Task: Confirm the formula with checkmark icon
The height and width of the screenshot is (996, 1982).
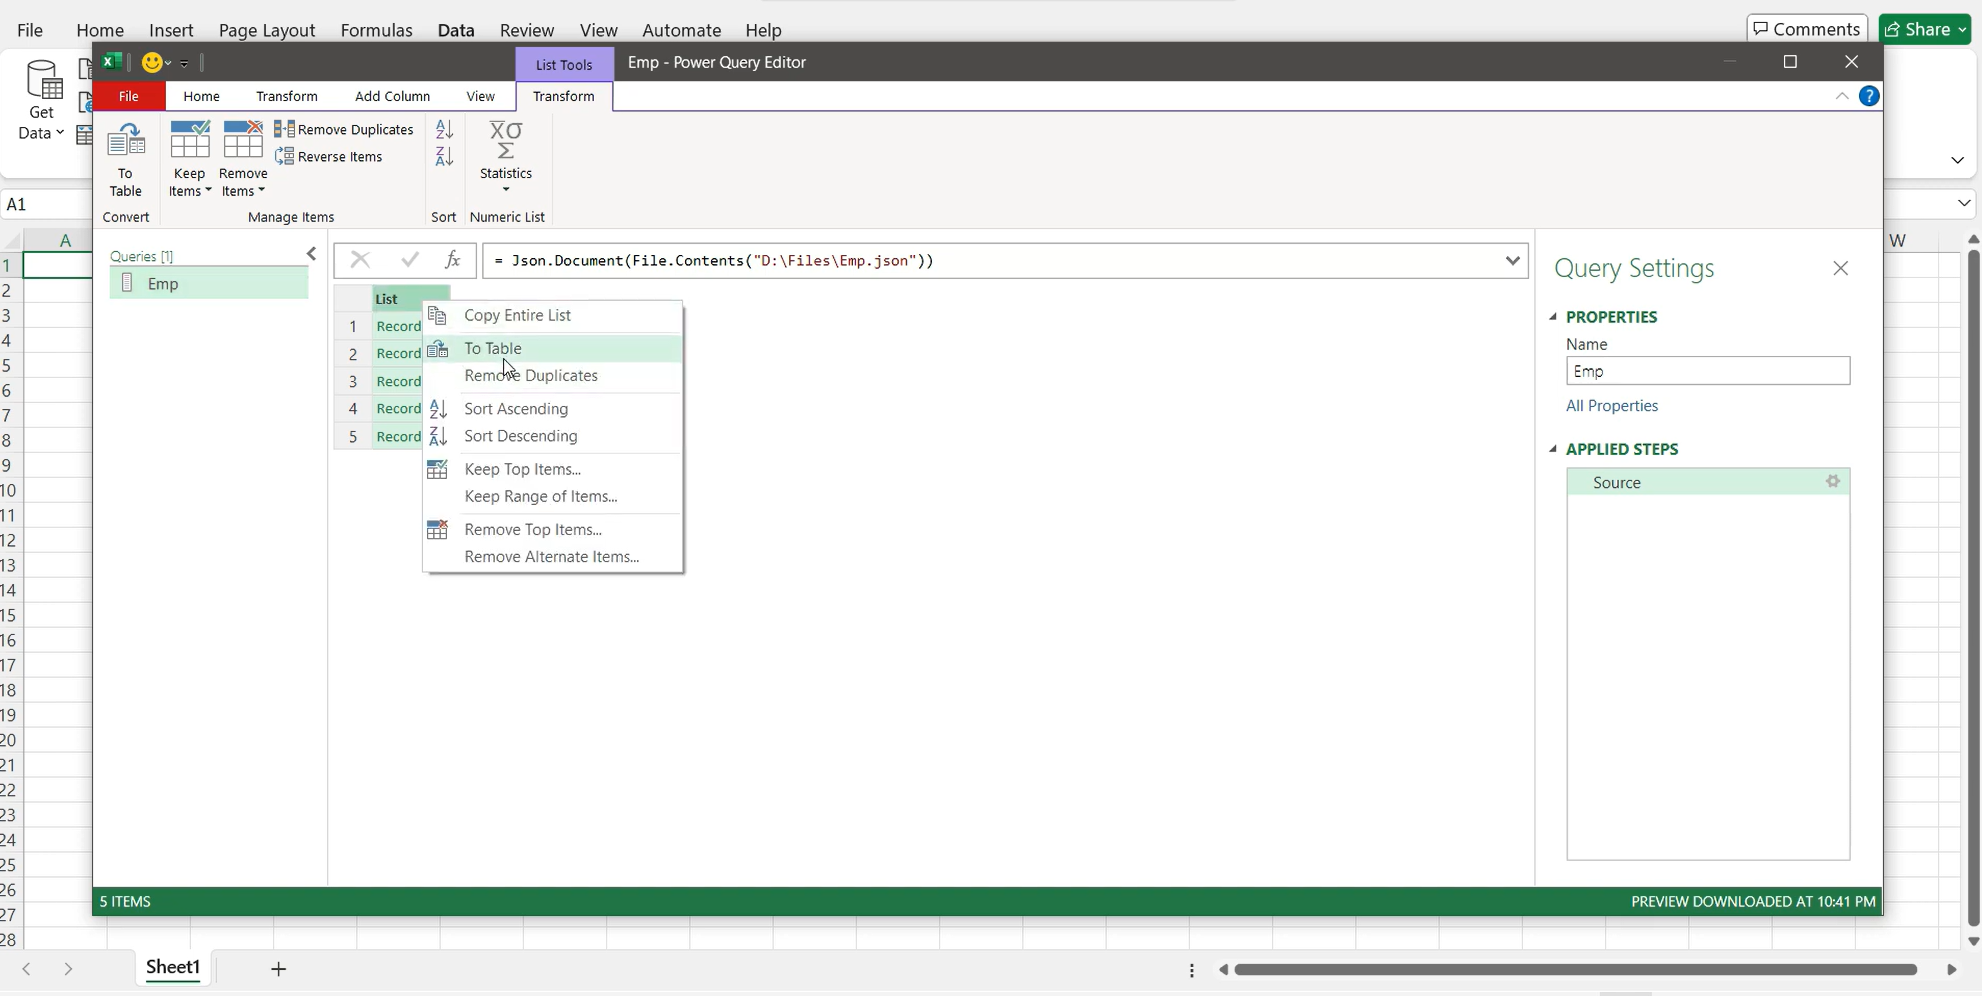Action: tap(410, 261)
